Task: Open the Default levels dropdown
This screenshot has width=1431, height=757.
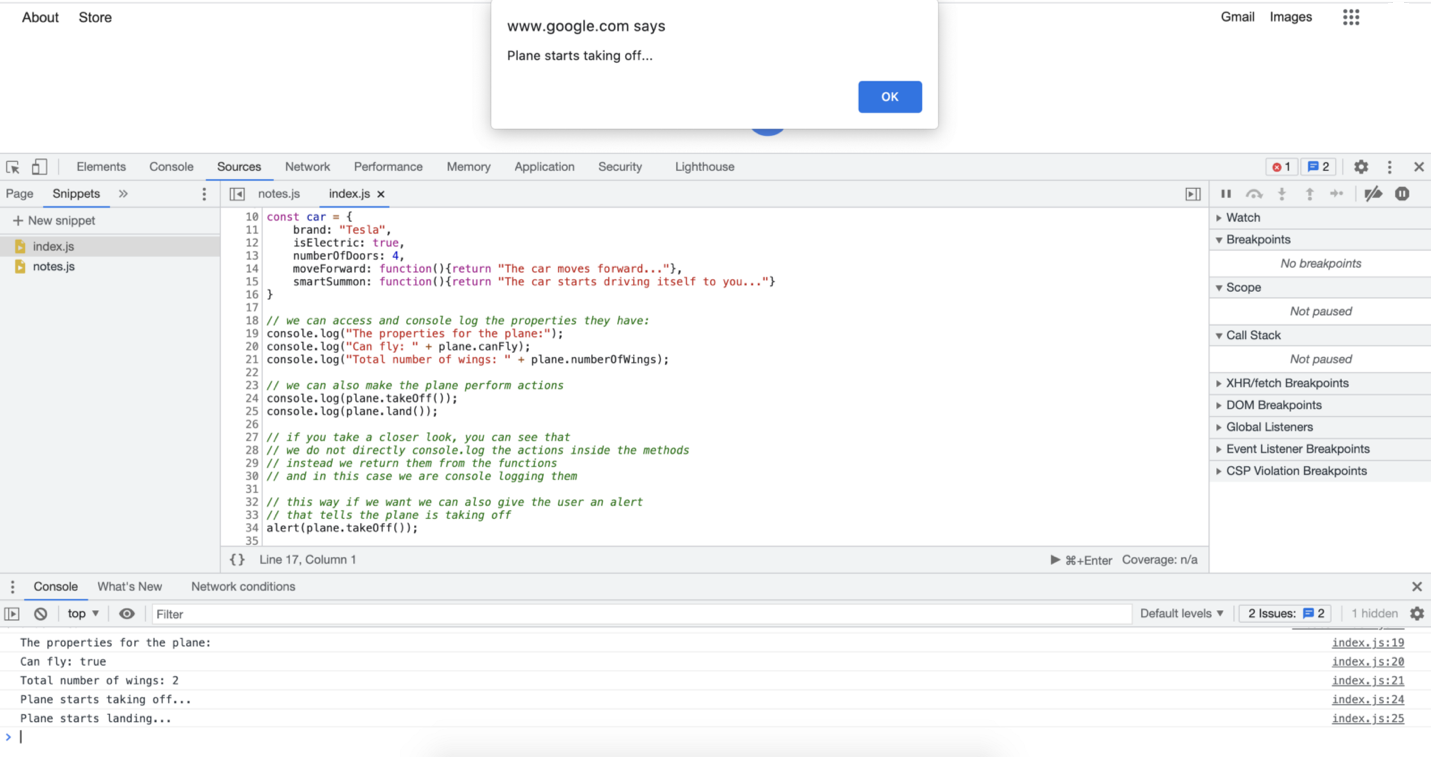Action: pos(1181,614)
